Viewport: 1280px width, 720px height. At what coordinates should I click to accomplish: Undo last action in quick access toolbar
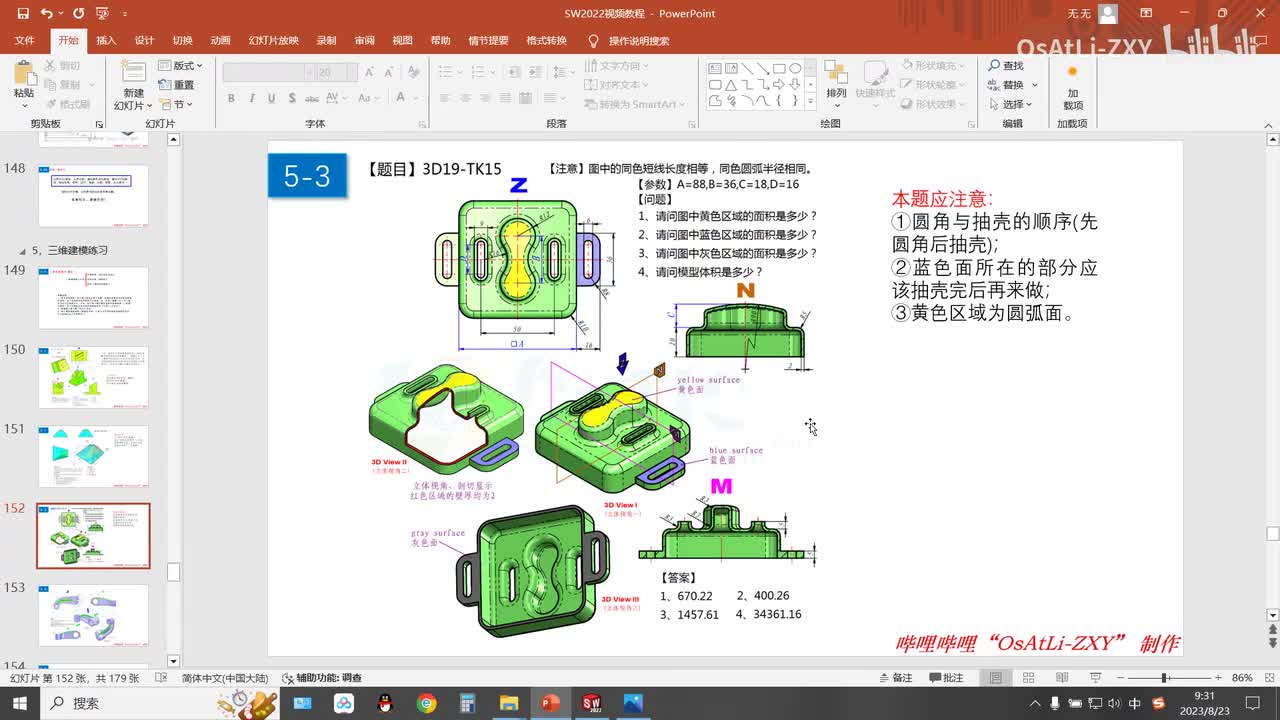click(x=47, y=14)
